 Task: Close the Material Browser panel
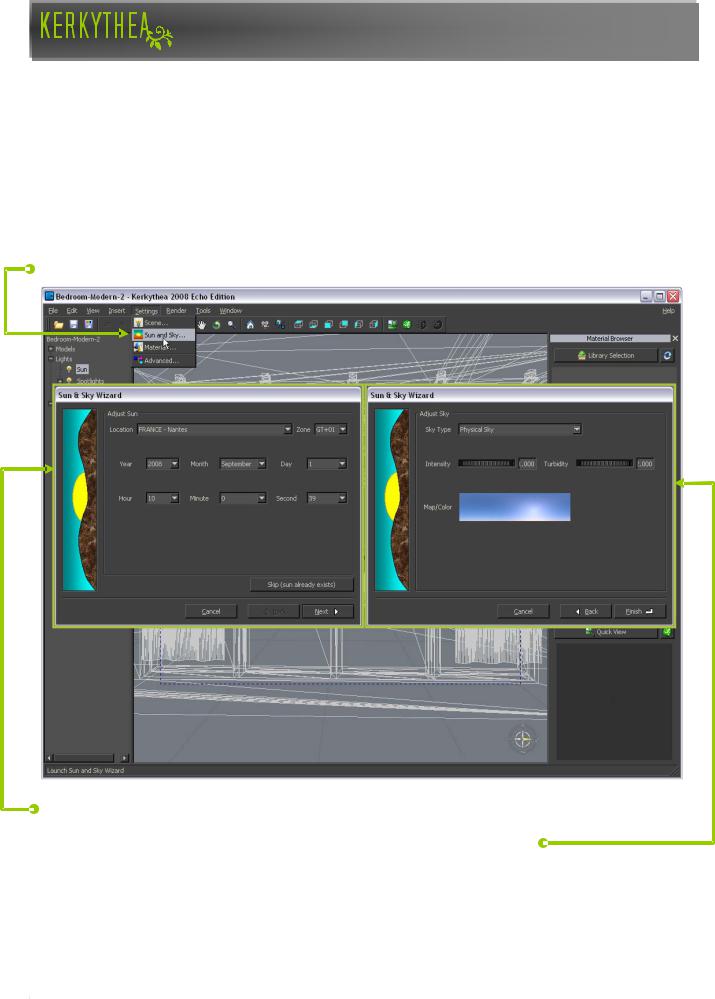tap(675, 339)
